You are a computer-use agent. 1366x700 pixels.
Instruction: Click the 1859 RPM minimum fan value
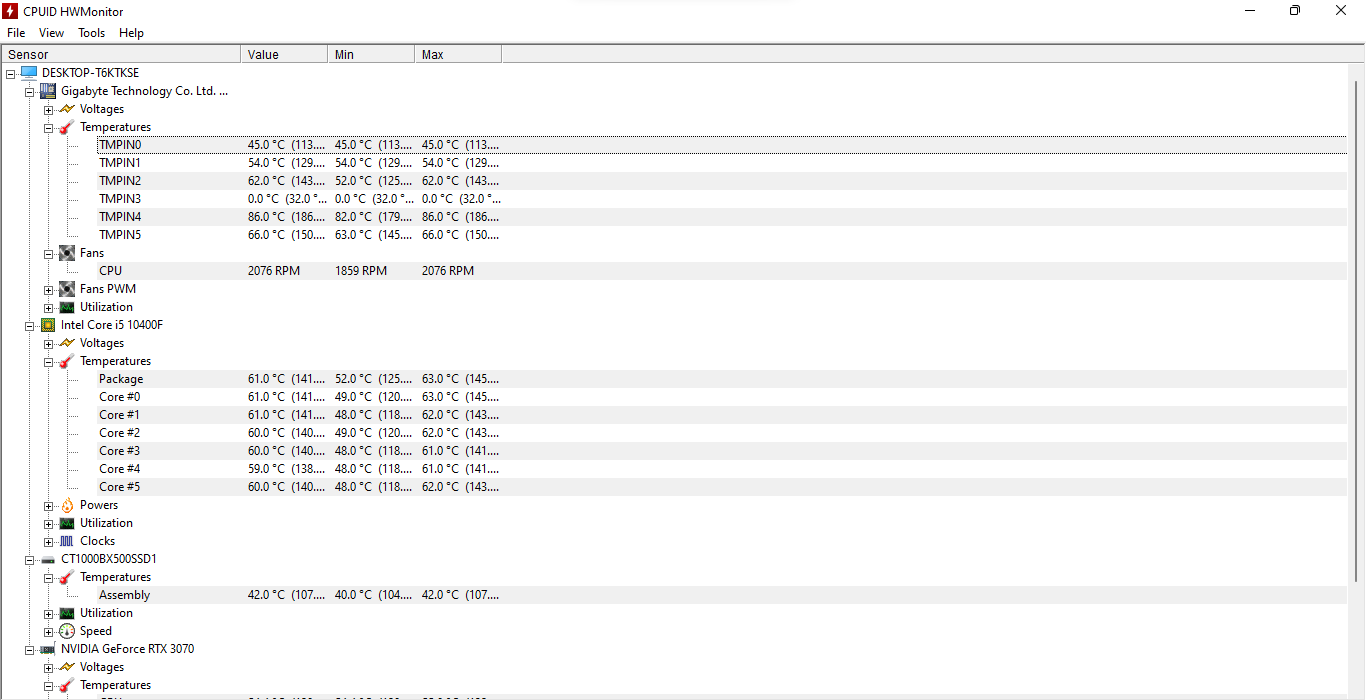(361, 271)
